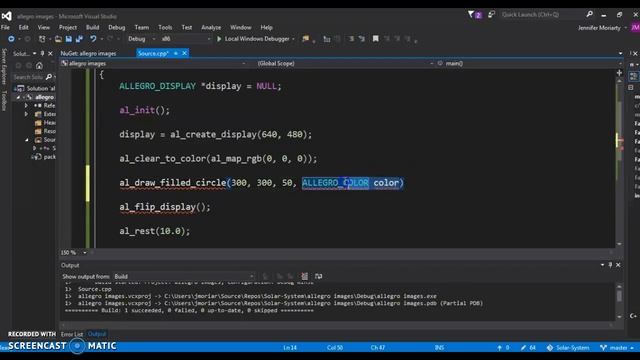The image size is (640, 360).
Task: Toggle pin on the Source.cpp tab
Action: [176, 53]
